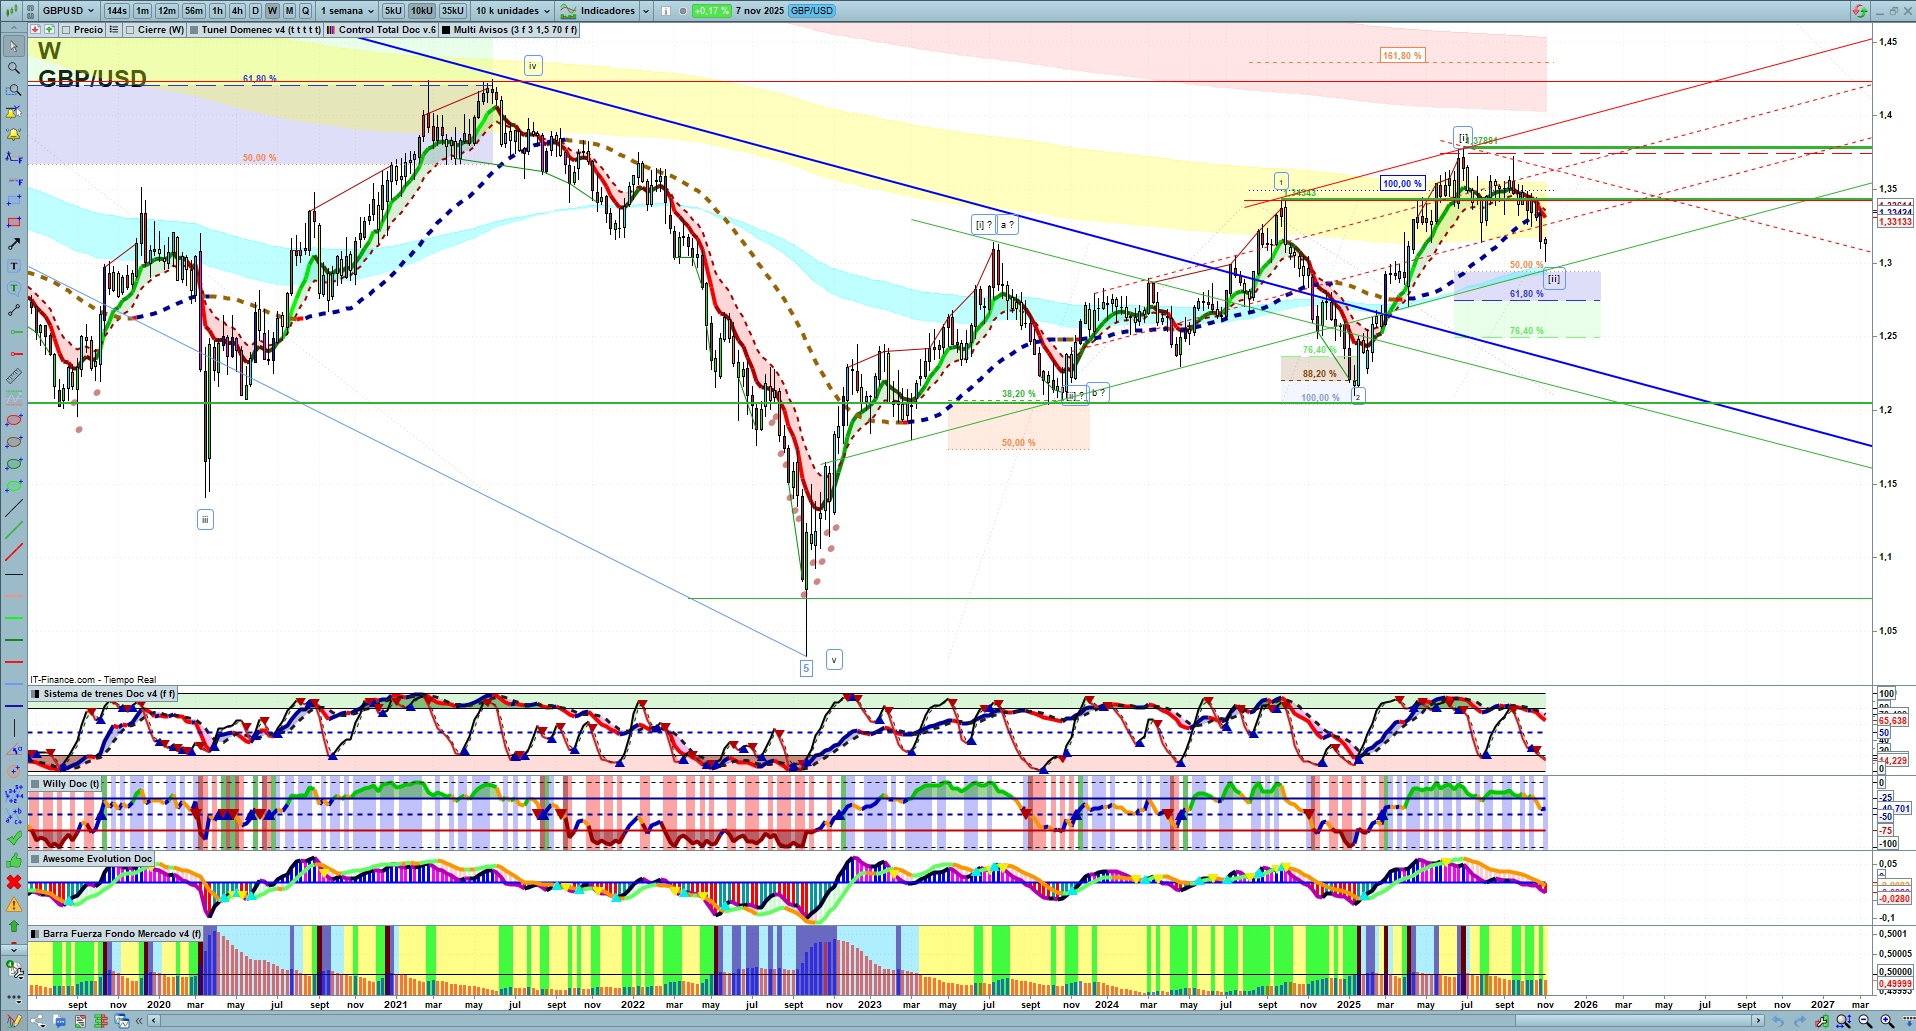Click the black color swatch of Multi Avisos

[x=446, y=30]
